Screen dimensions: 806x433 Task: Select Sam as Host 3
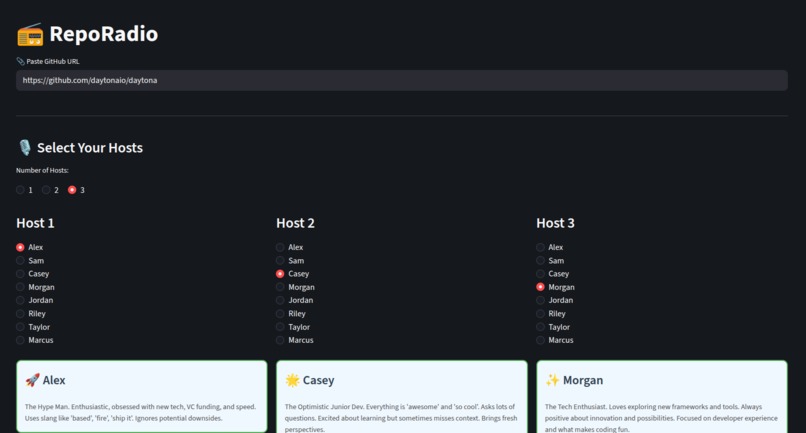coord(550,261)
